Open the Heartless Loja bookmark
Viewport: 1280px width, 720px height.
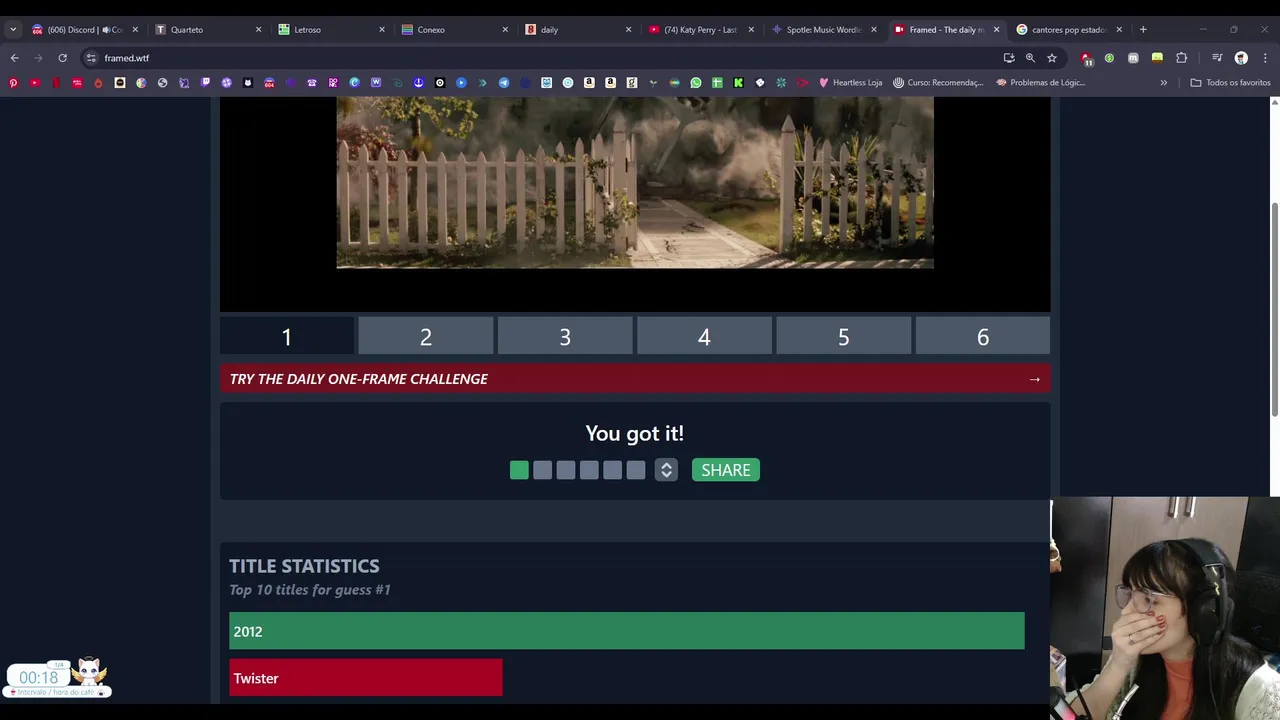850,83
